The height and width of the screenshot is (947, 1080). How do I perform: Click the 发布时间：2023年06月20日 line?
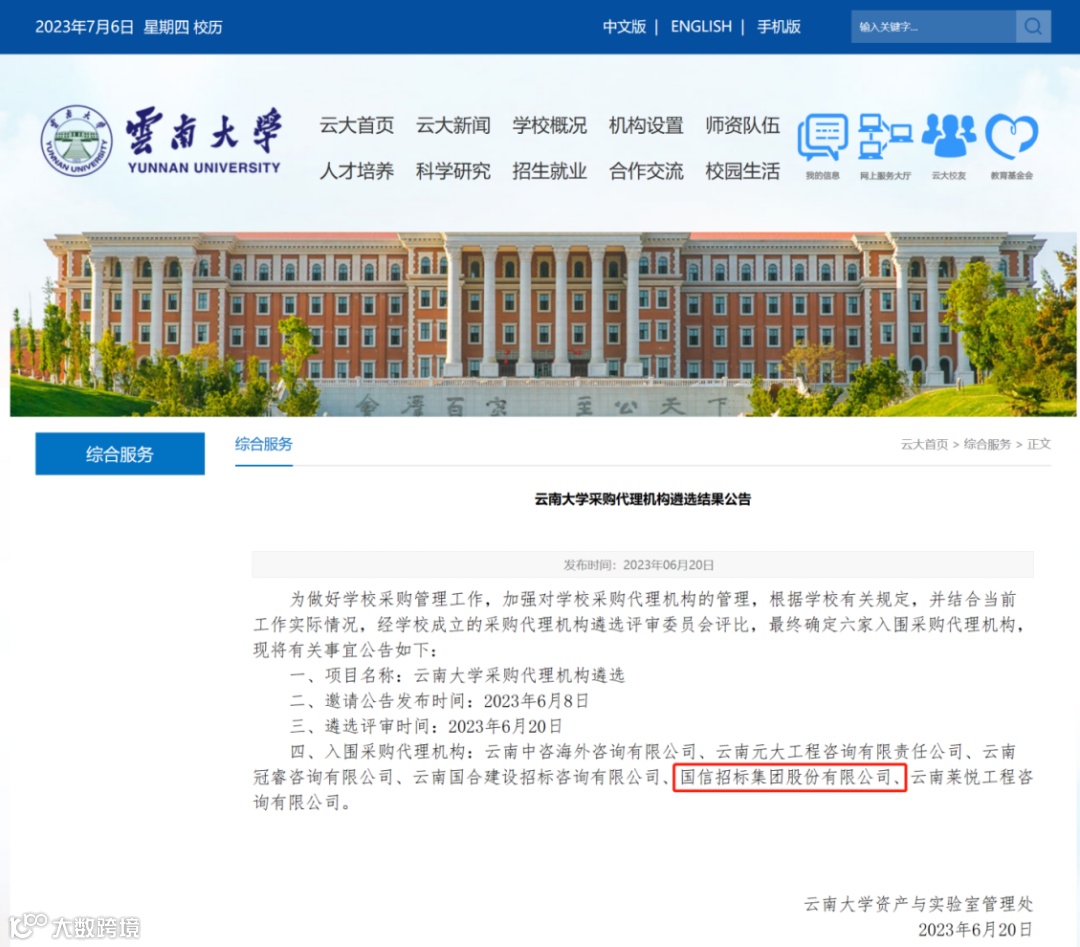point(638,565)
